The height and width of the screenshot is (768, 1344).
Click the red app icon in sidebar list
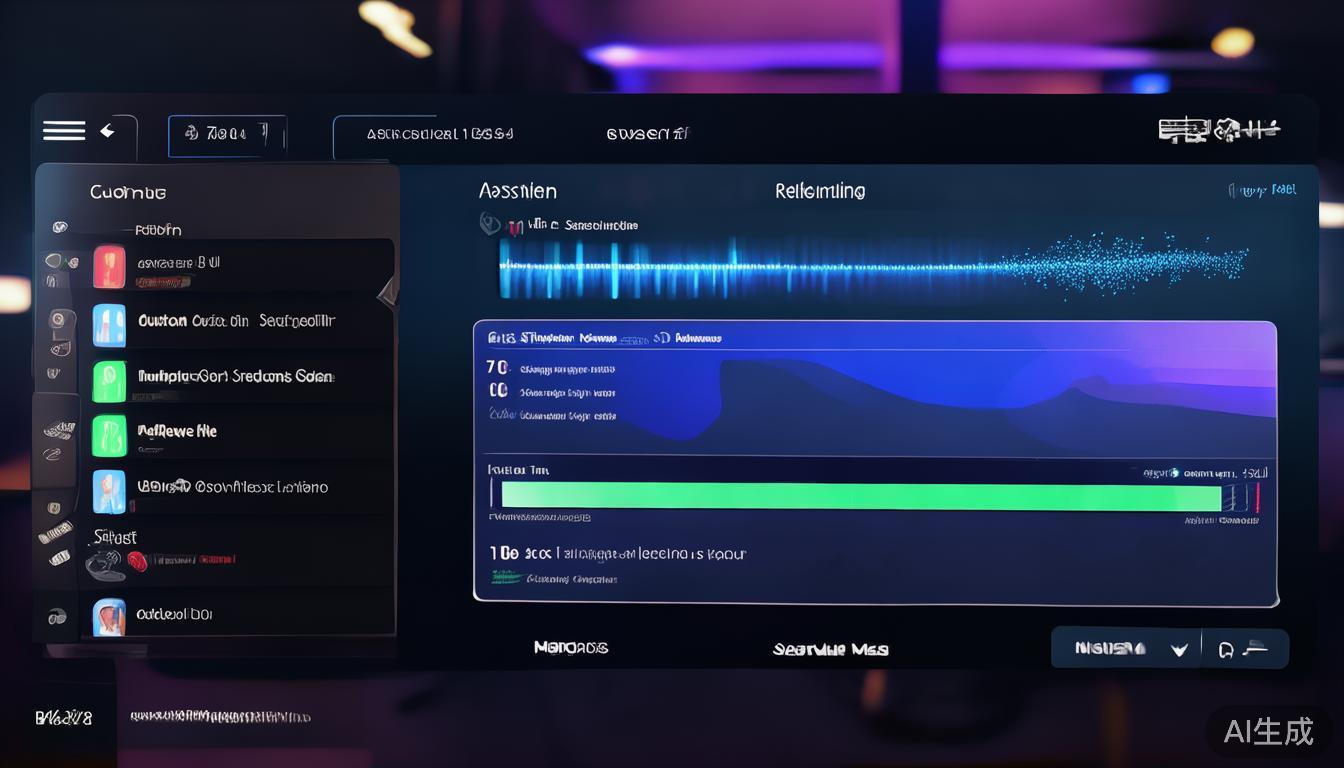[x=109, y=266]
